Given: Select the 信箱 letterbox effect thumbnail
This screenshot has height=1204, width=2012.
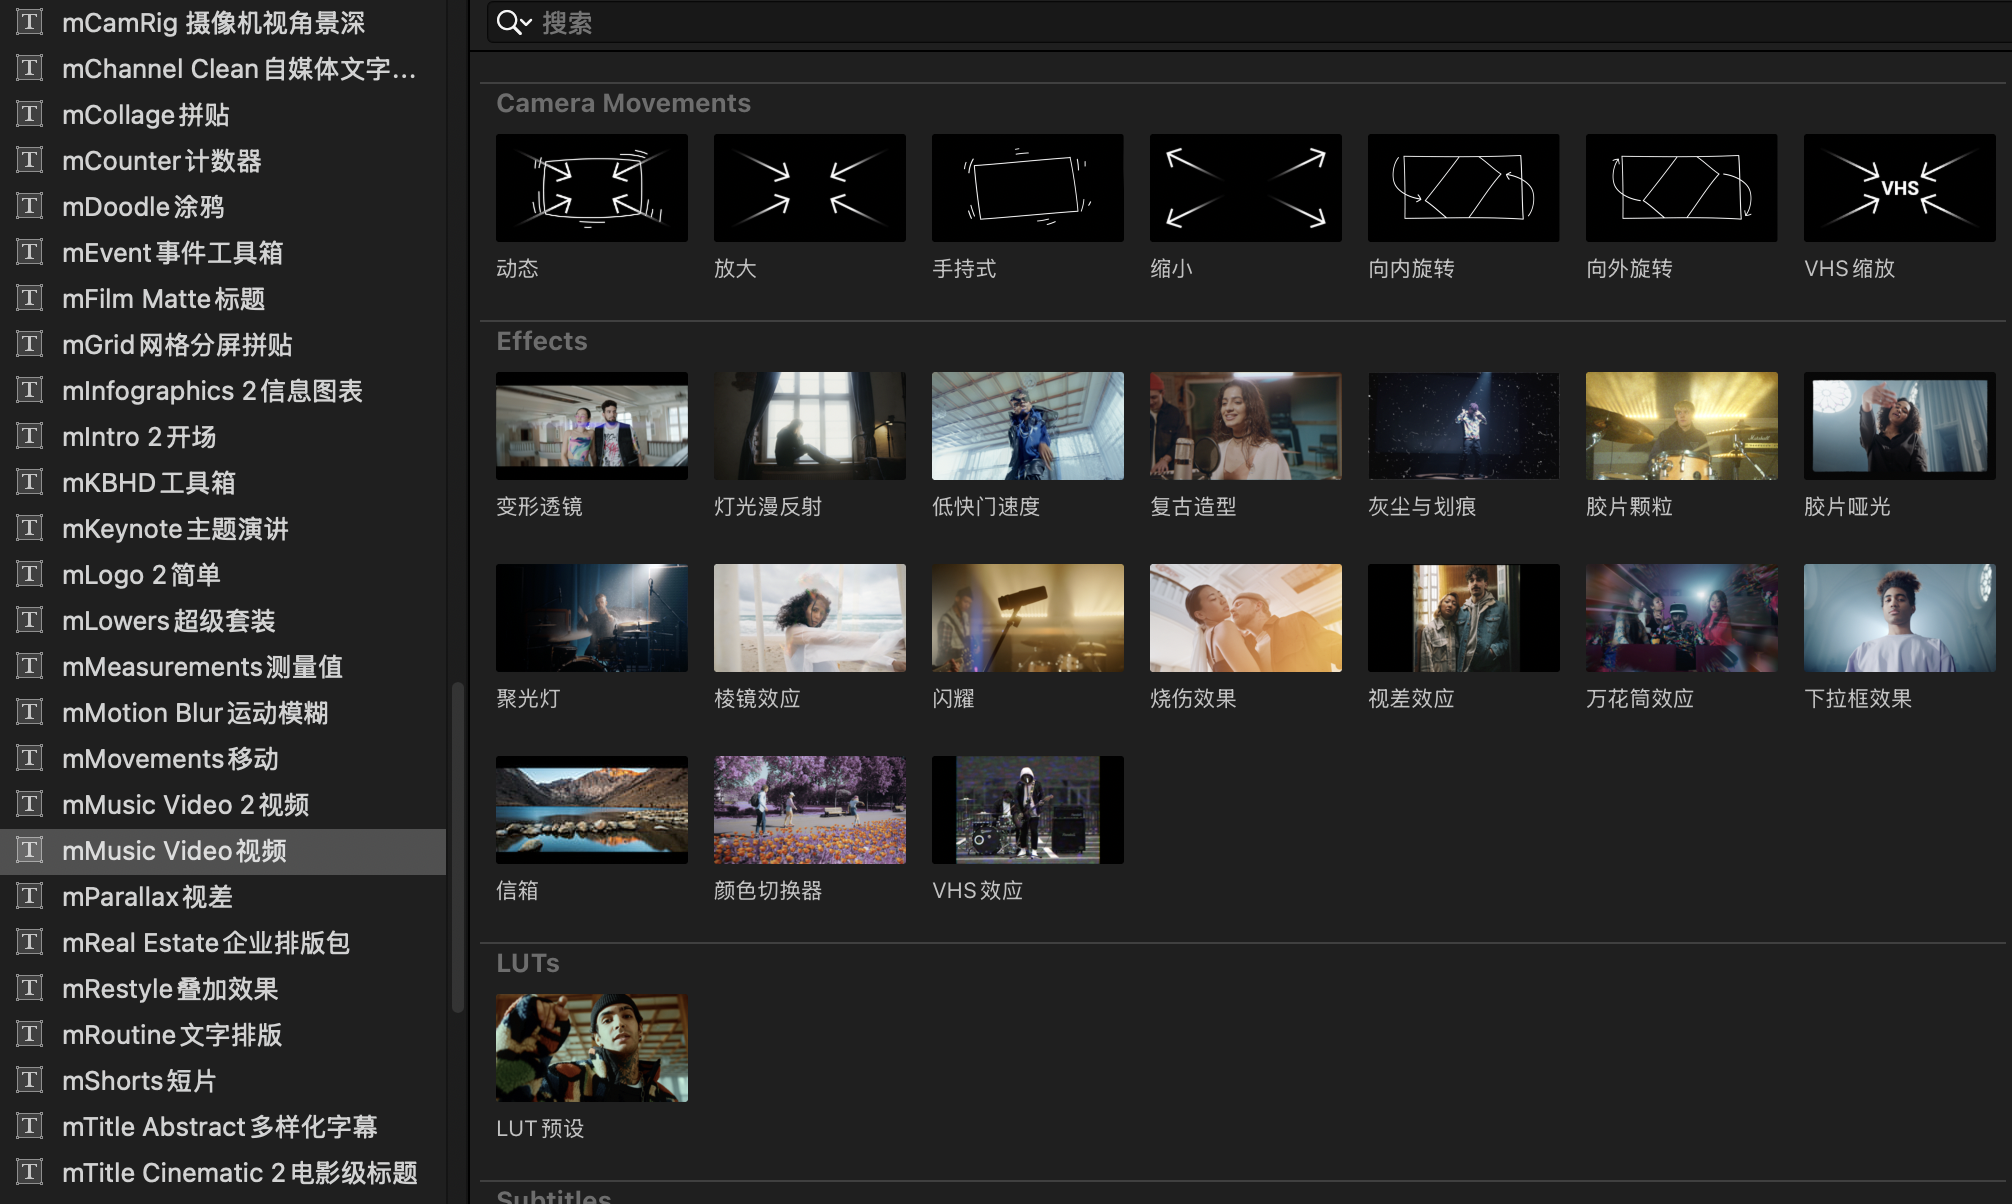Looking at the screenshot, I should click(x=592, y=810).
